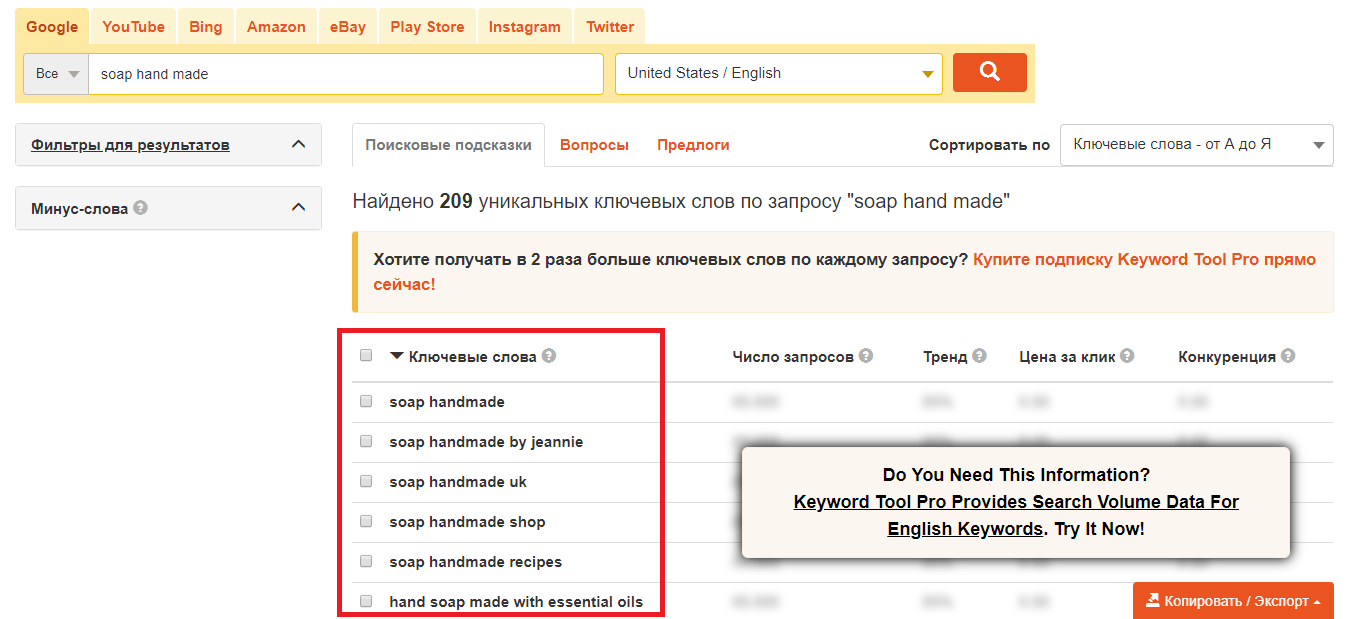Screen dimensions: 1348x619
Task: Click help icon next to Цена за клик
Action: 1127,356
